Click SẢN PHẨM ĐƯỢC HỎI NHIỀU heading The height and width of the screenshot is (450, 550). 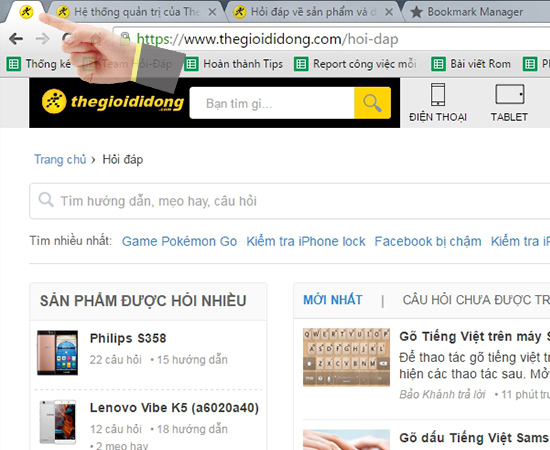pos(143,301)
